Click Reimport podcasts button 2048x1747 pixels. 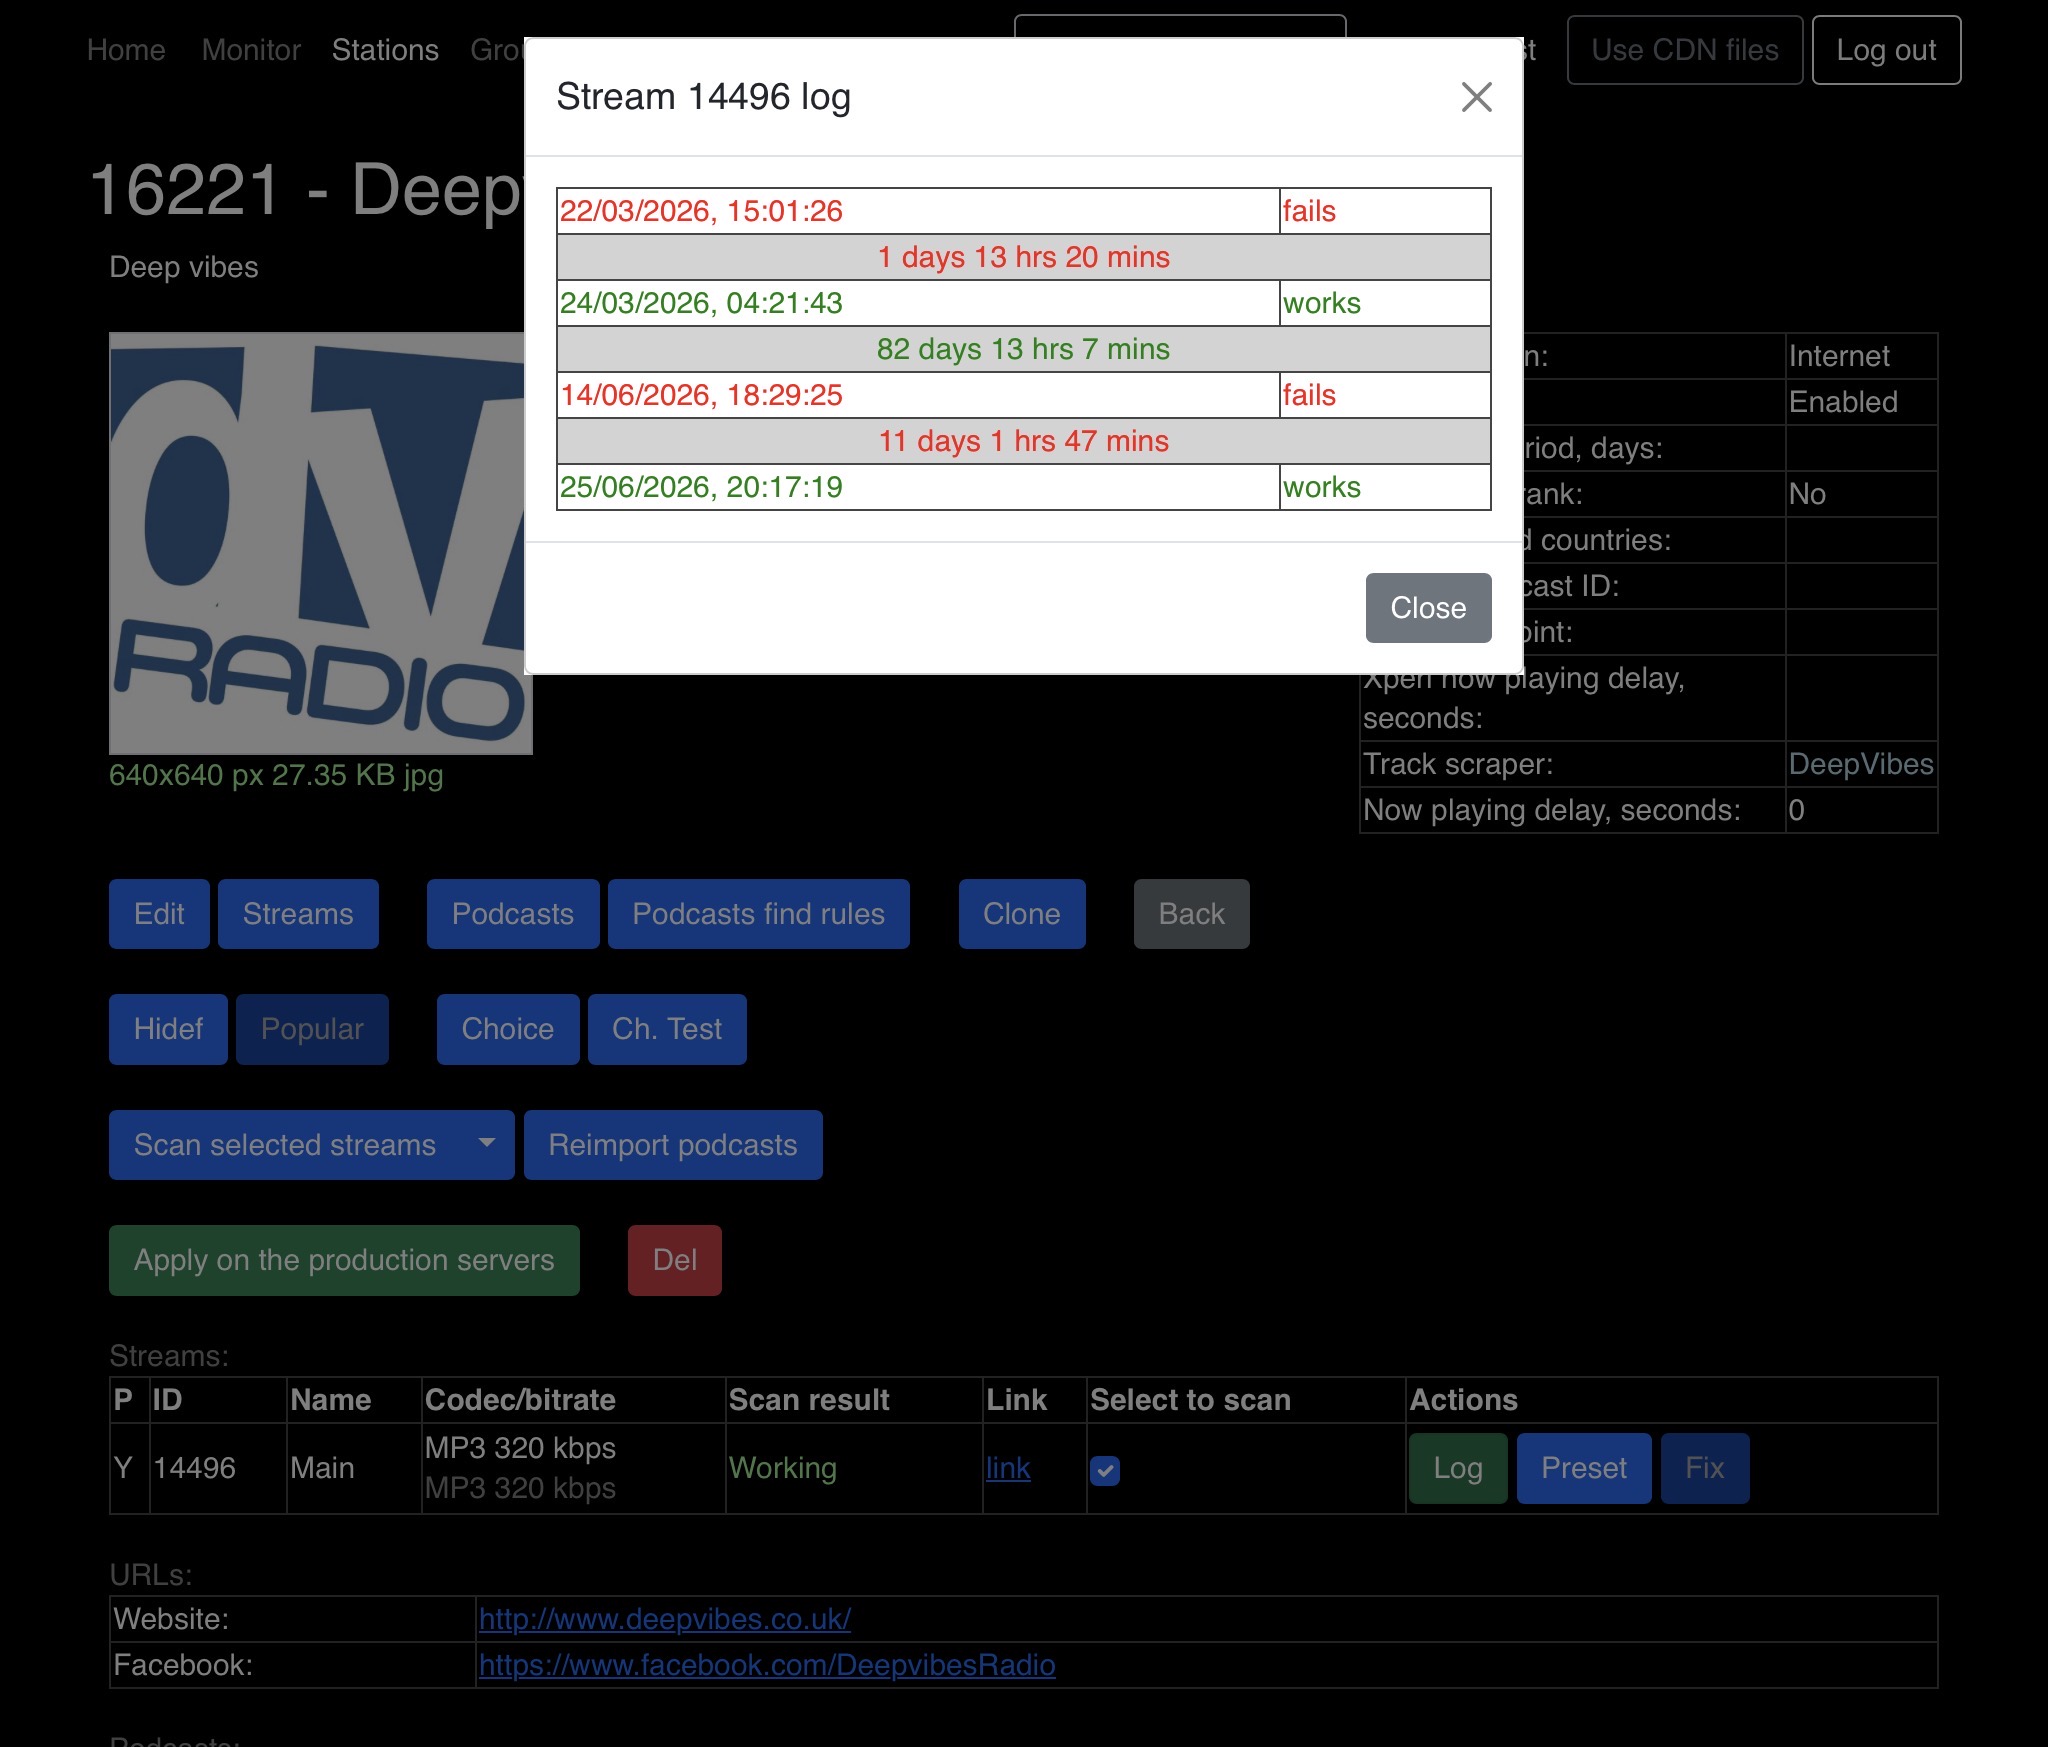(673, 1145)
